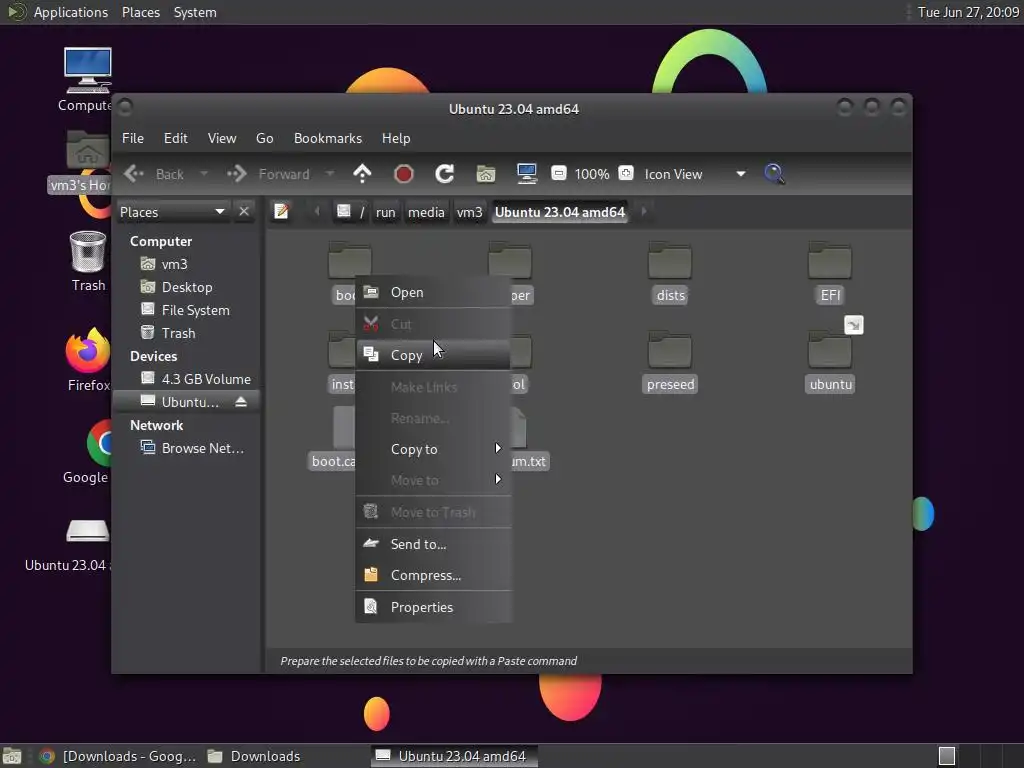Screen dimensions: 1024x768
Task: Click Show Desktop icon in bottom panel
Action: tap(12, 756)
